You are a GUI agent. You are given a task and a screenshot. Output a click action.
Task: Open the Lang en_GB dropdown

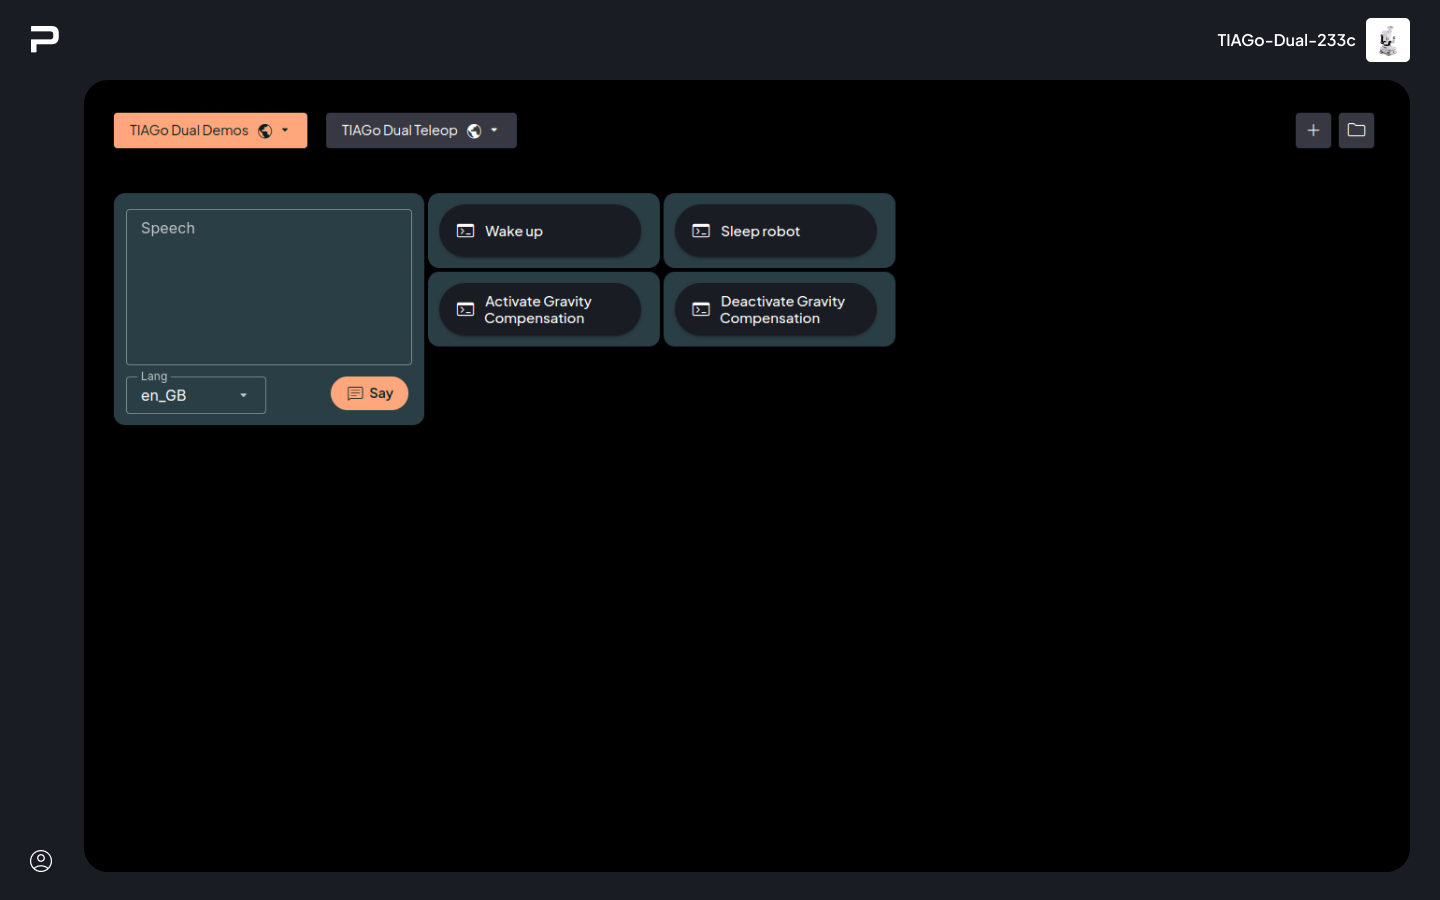coord(196,395)
